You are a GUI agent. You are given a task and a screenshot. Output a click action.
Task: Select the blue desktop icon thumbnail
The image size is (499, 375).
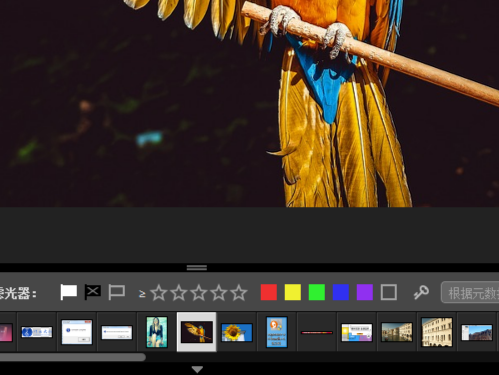[277, 332]
